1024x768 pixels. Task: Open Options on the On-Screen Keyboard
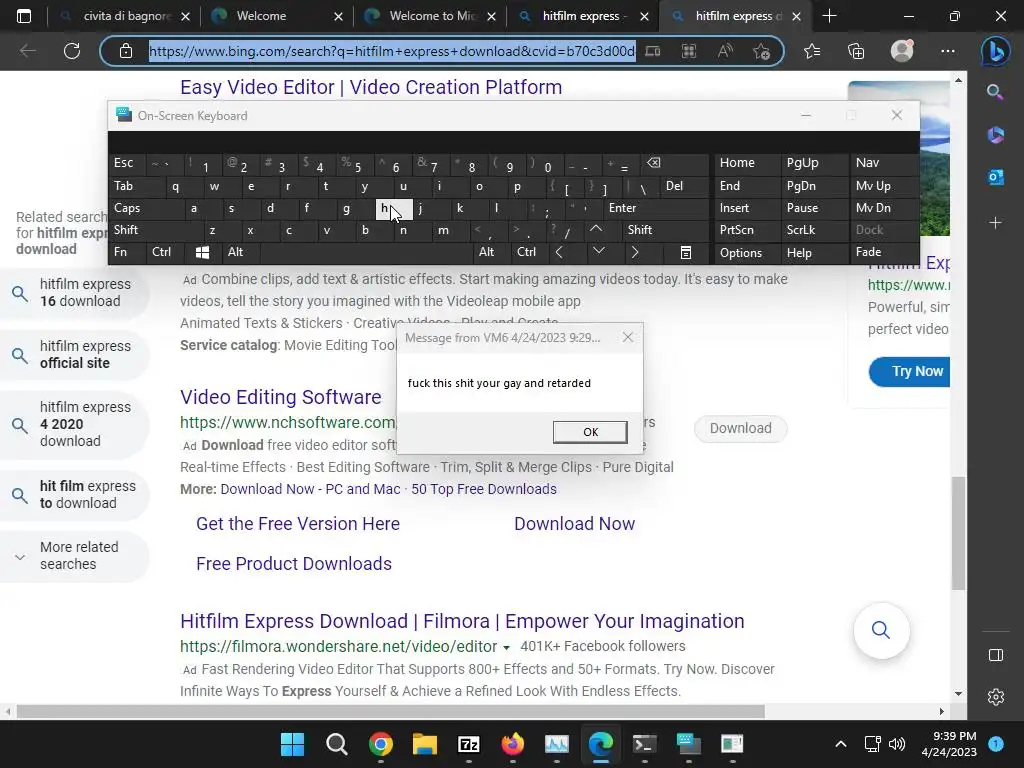(x=746, y=252)
